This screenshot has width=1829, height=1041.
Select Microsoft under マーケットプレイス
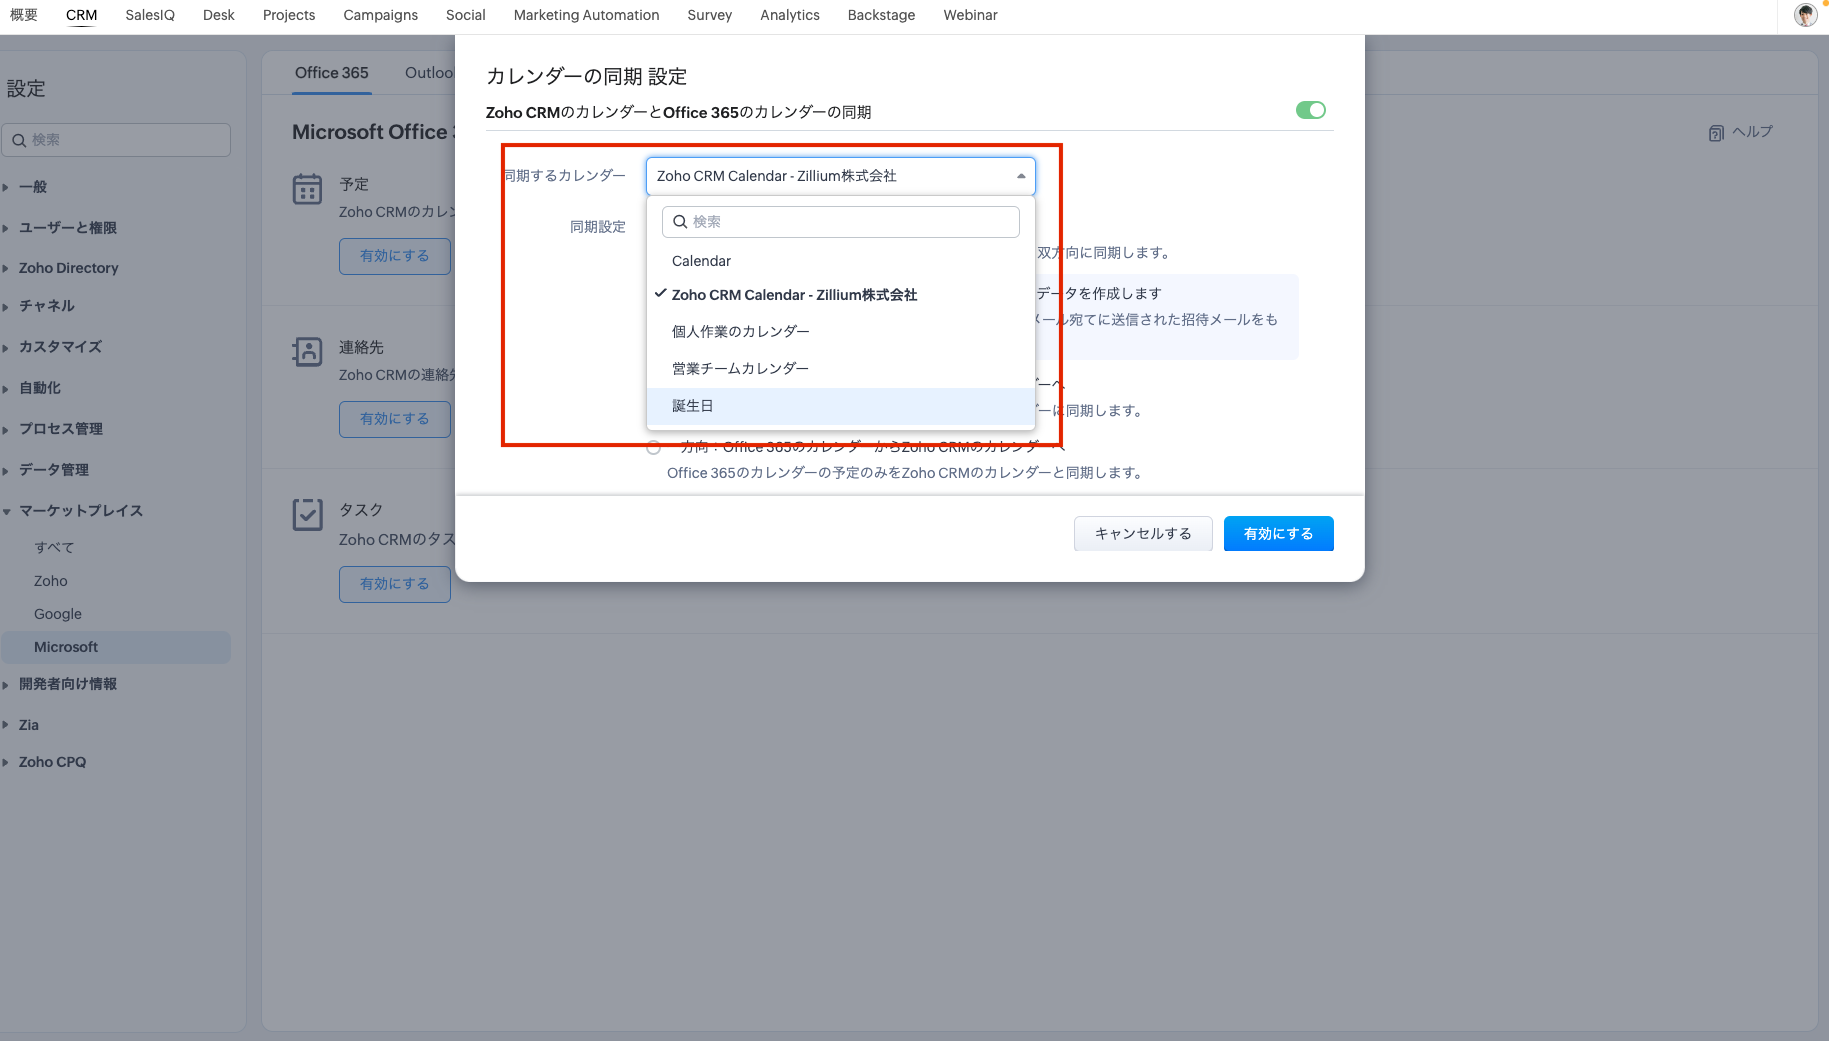pos(116,647)
